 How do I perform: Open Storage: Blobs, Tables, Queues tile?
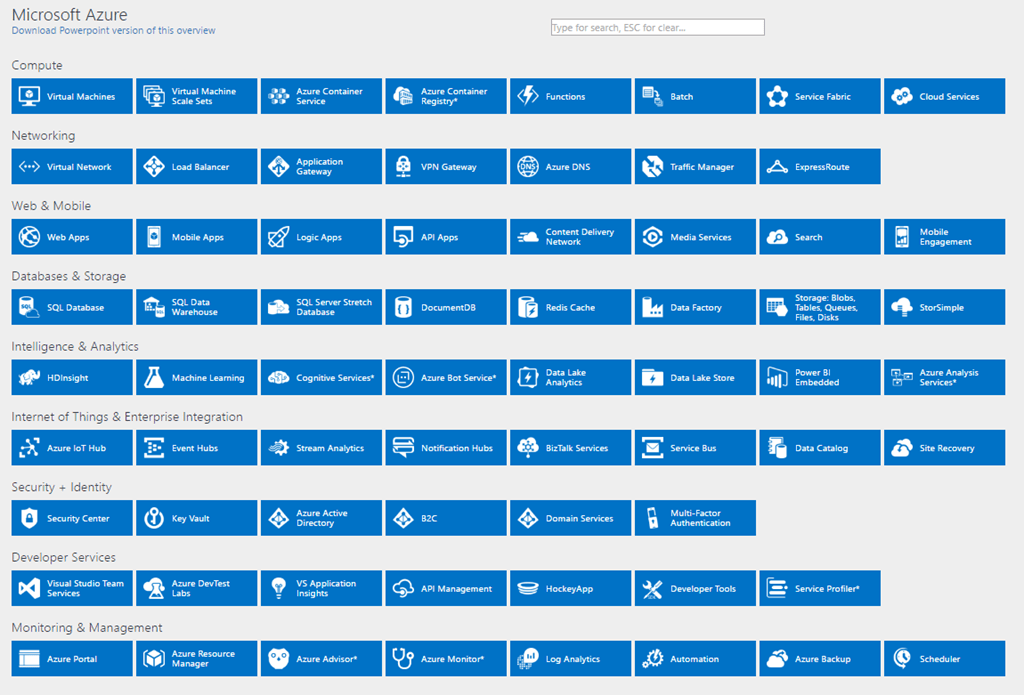[820, 307]
